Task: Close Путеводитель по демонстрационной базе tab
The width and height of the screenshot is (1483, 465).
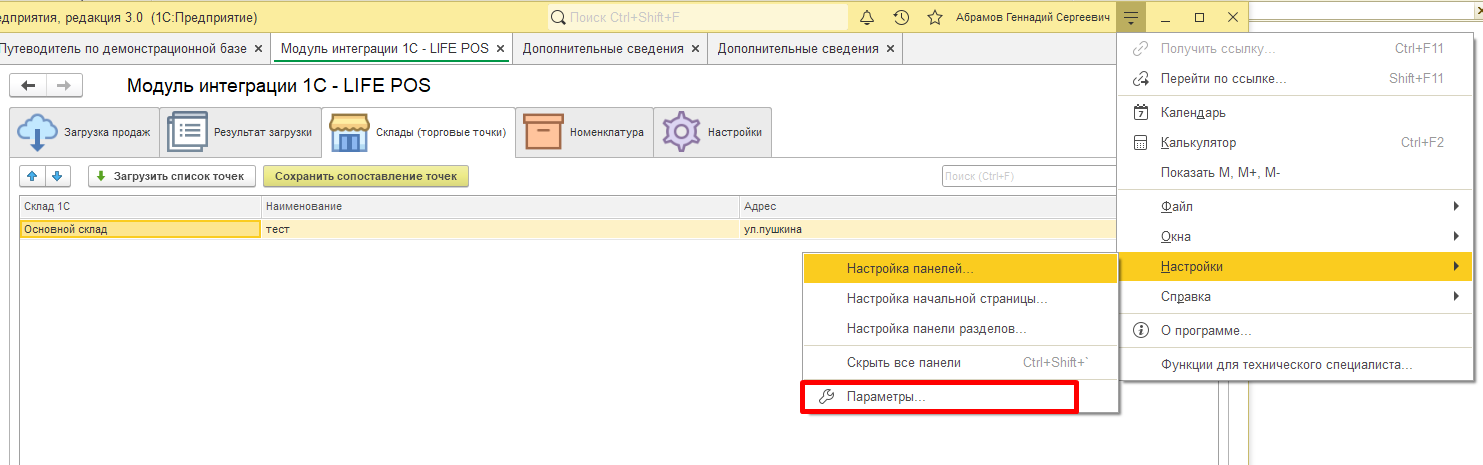Action: [x=258, y=48]
